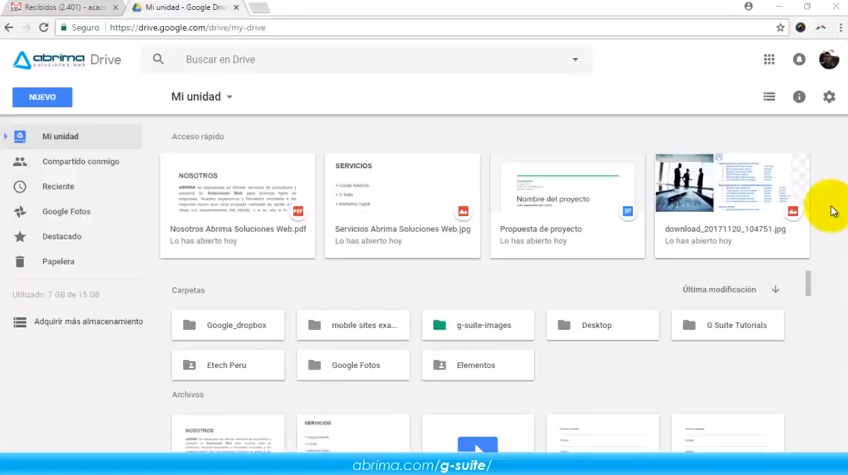Click the Reciente clock icon
This screenshot has width=848, height=475.
point(20,187)
